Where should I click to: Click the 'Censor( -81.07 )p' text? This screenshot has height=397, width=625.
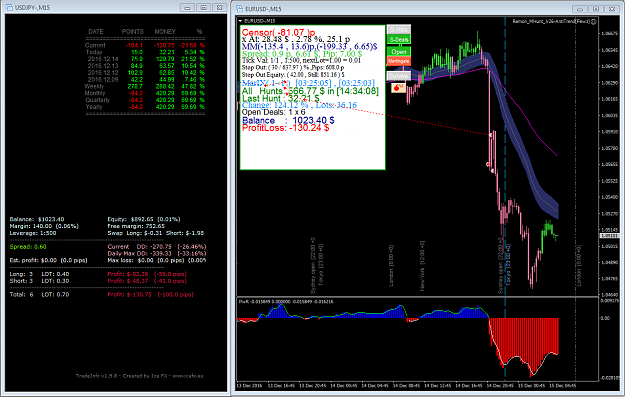(278, 33)
